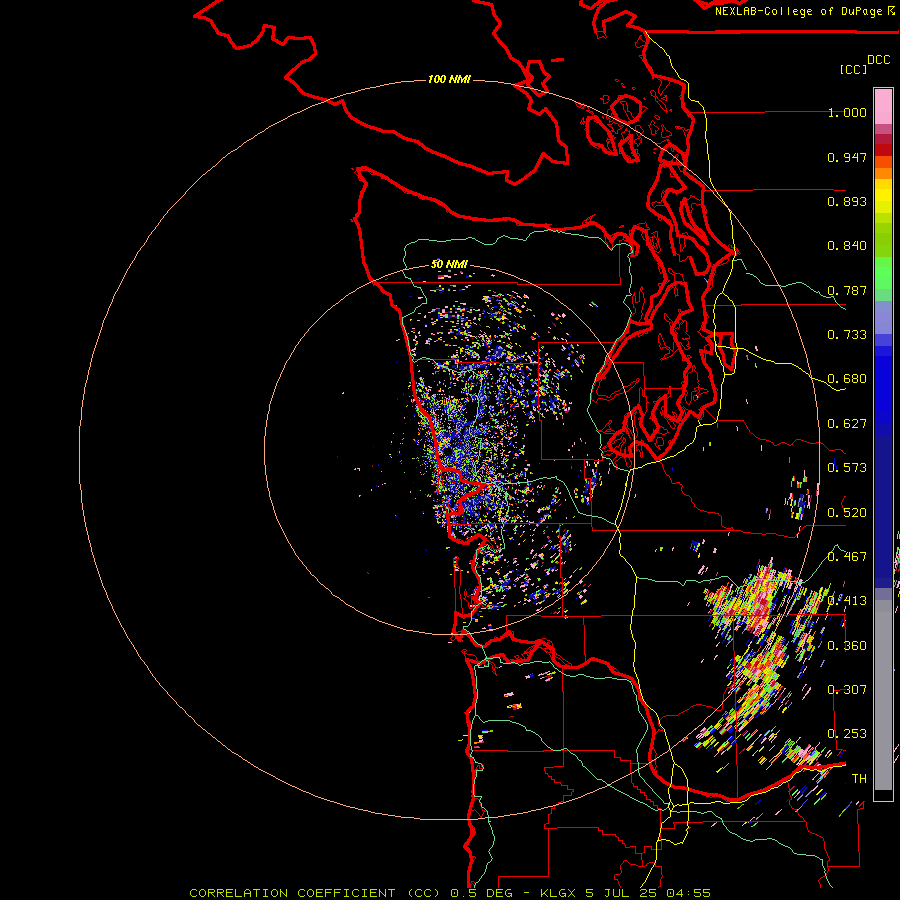Select the red segment of the color bar
900x900 pixels.
pyautogui.click(x=883, y=150)
